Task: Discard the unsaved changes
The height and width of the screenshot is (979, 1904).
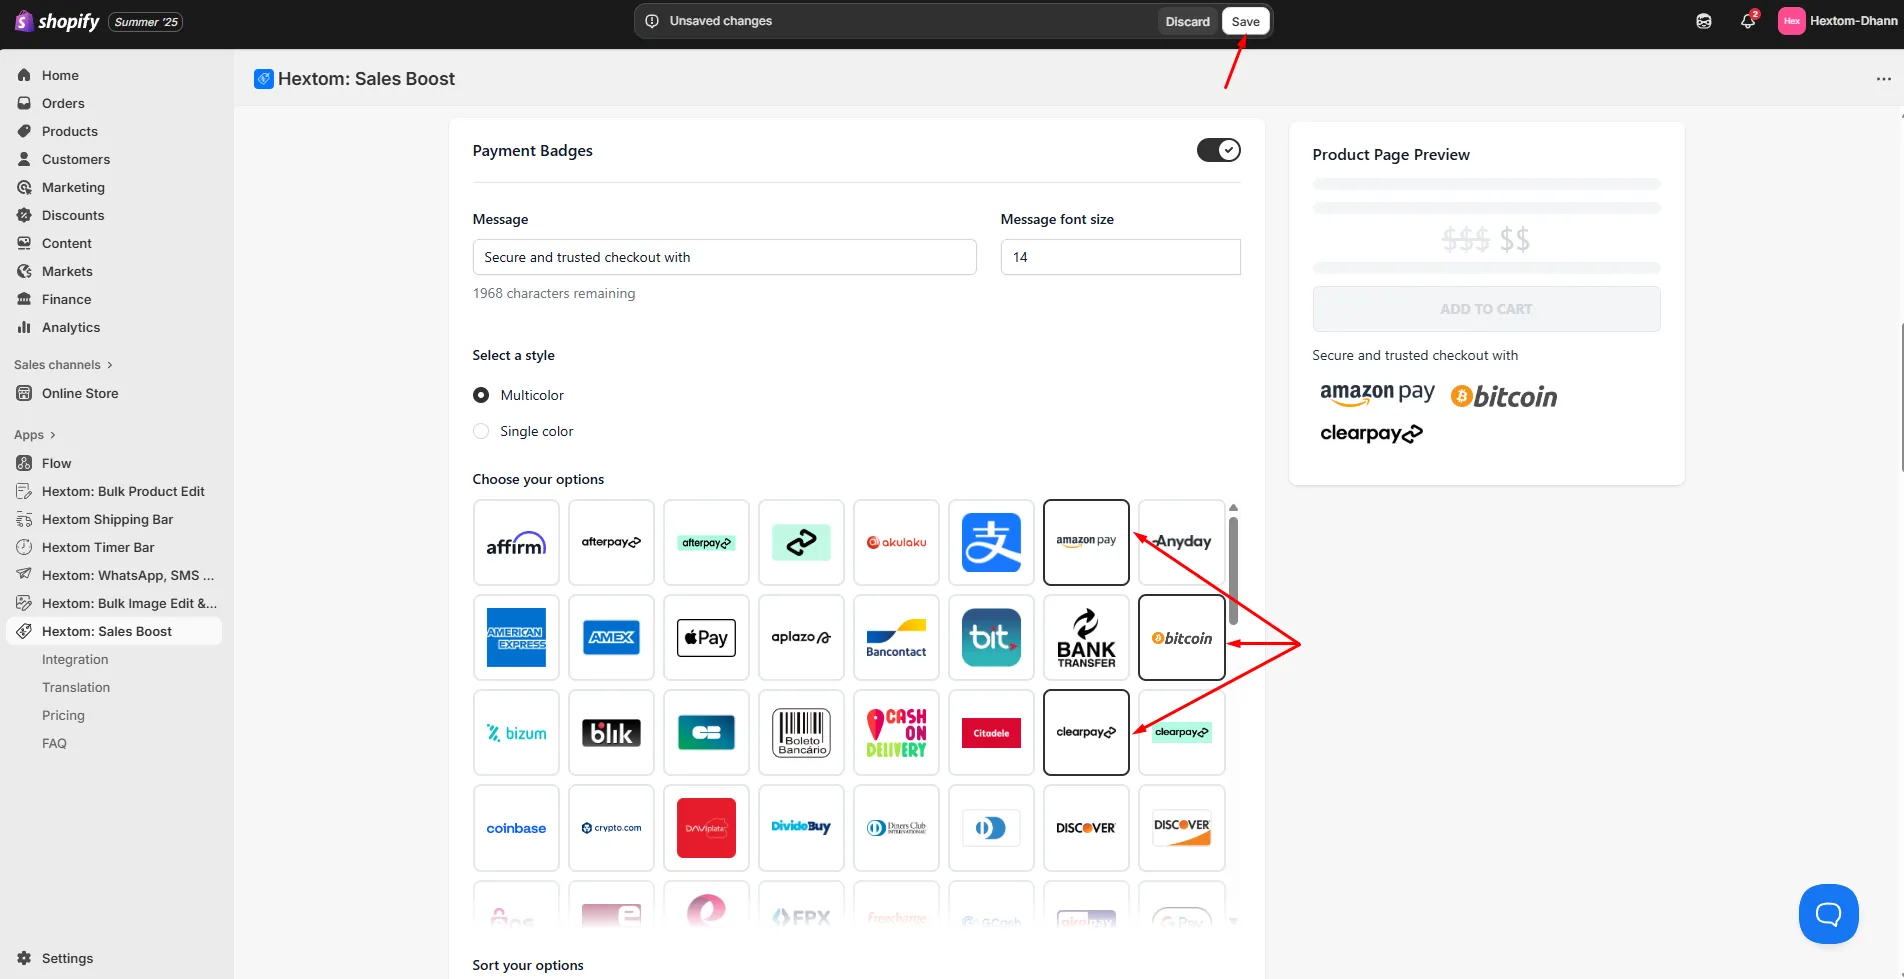Action: [1187, 21]
